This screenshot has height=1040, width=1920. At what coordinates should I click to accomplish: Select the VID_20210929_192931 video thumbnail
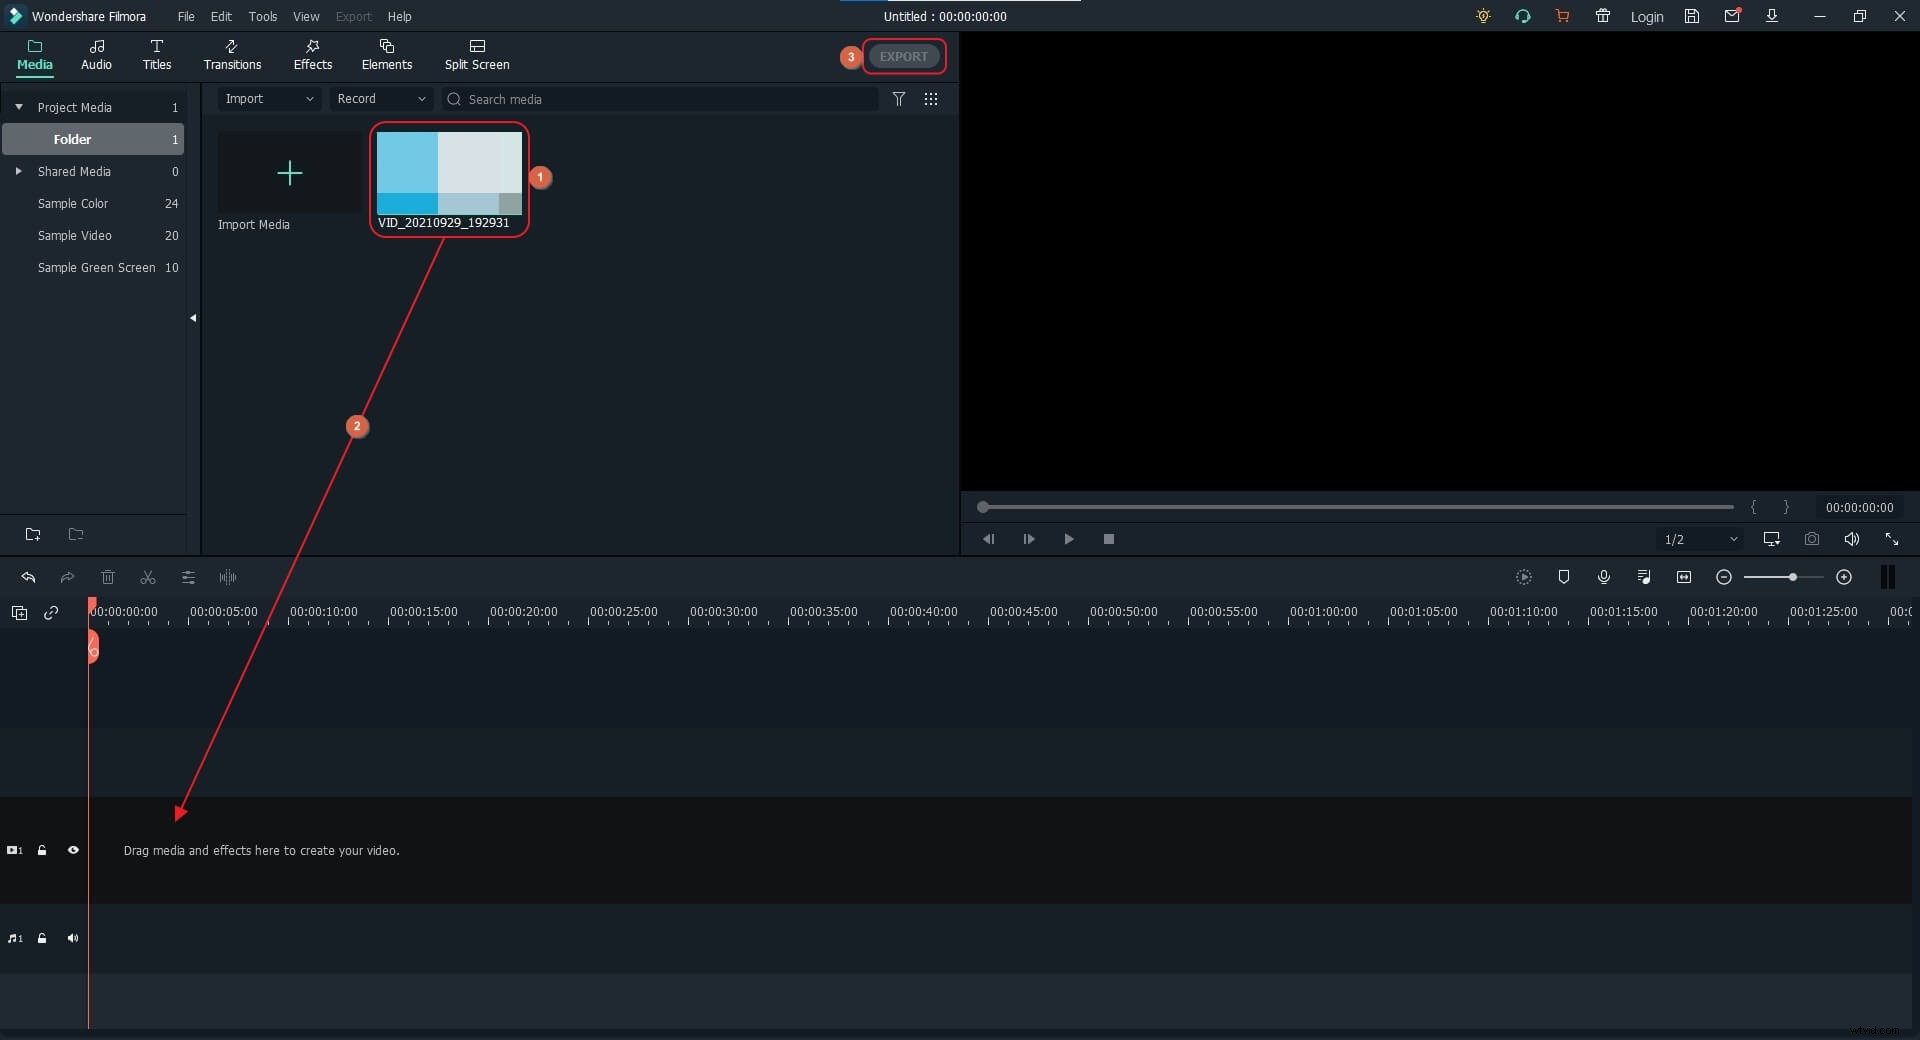pos(449,173)
